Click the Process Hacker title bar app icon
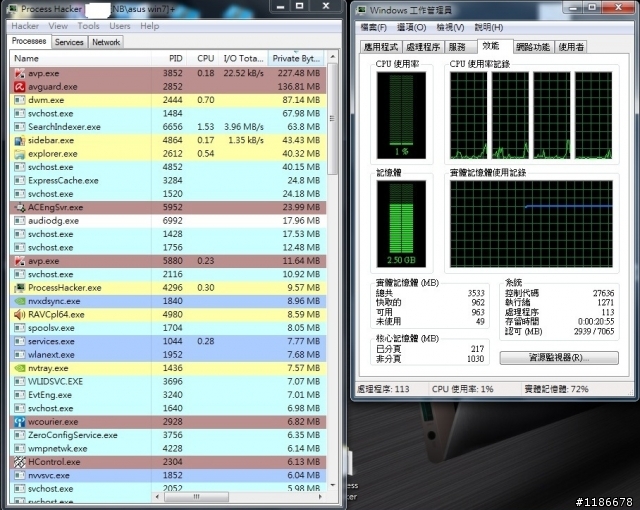The width and height of the screenshot is (640, 510). (x=13, y=9)
